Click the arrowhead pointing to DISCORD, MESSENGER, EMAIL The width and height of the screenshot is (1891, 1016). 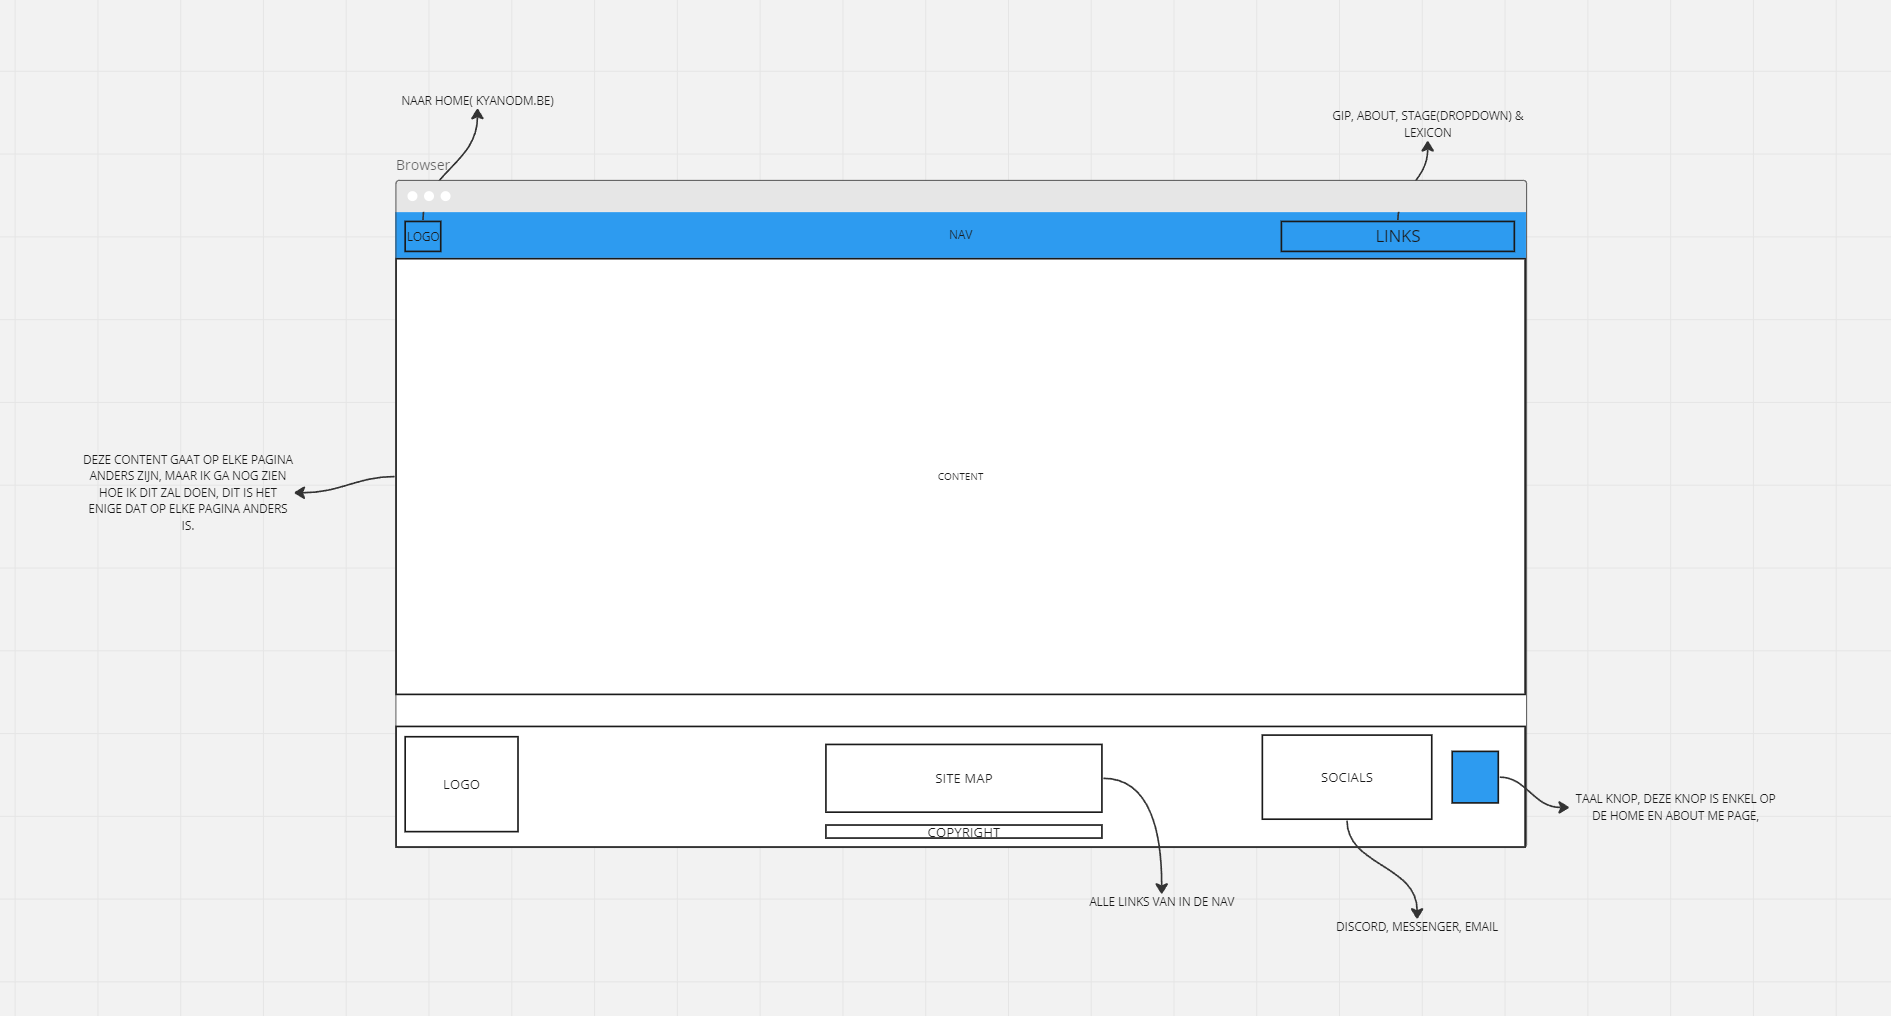pyautogui.click(x=1416, y=911)
